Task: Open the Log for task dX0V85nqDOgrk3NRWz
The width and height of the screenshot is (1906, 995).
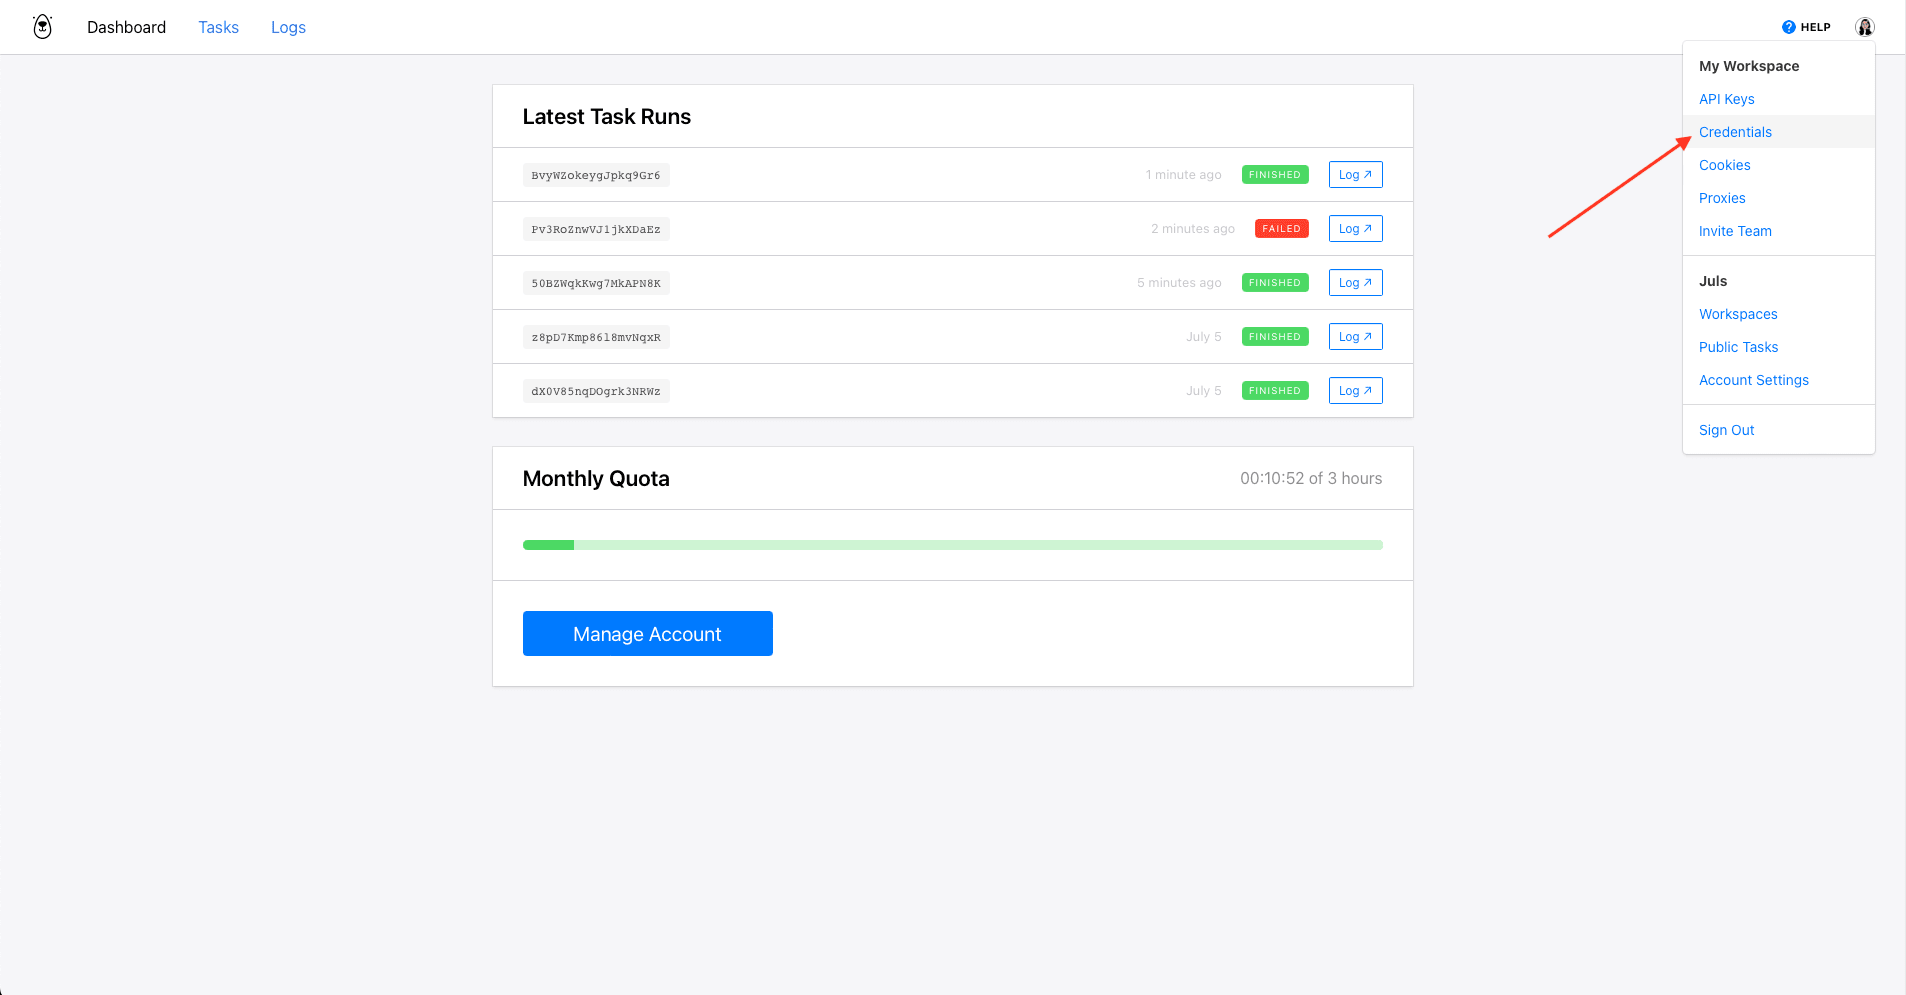Action: [x=1355, y=390]
